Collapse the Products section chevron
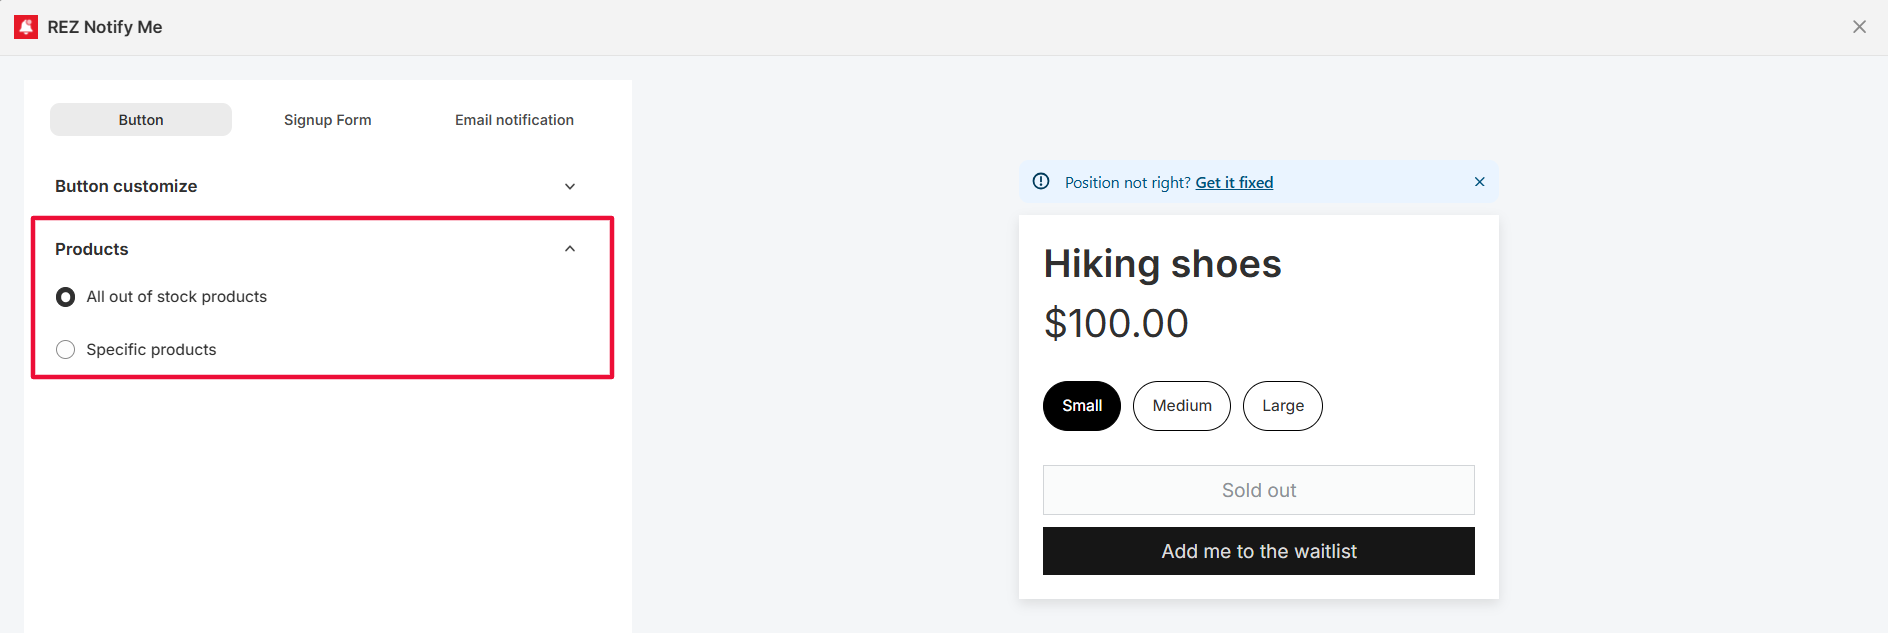Image resolution: width=1888 pixels, height=633 pixels. (570, 249)
